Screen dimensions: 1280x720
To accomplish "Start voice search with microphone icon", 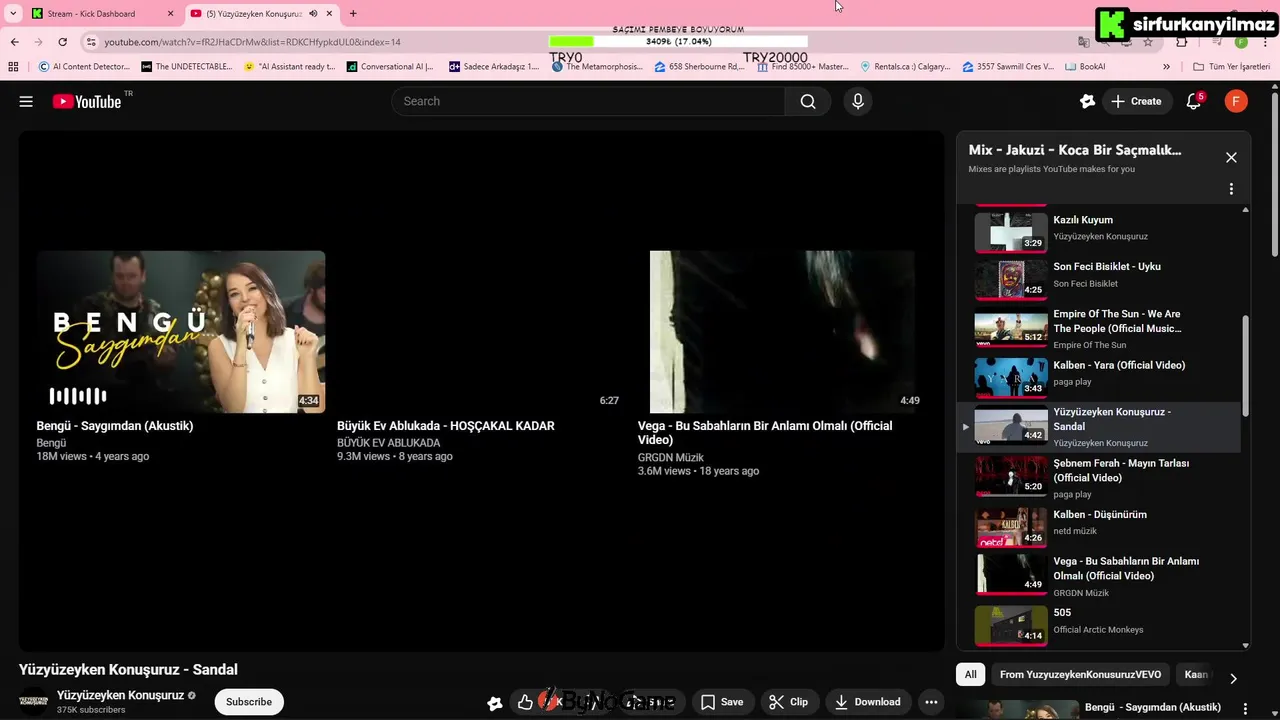I will pyautogui.click(x=857, y=101).
